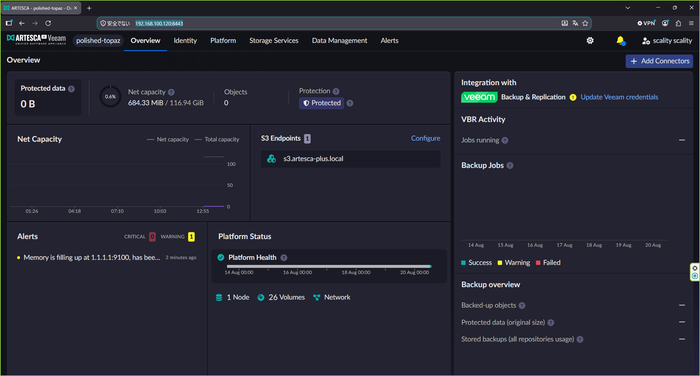Switch to the Overview tab
700x376 pixels.
(146, 41)
